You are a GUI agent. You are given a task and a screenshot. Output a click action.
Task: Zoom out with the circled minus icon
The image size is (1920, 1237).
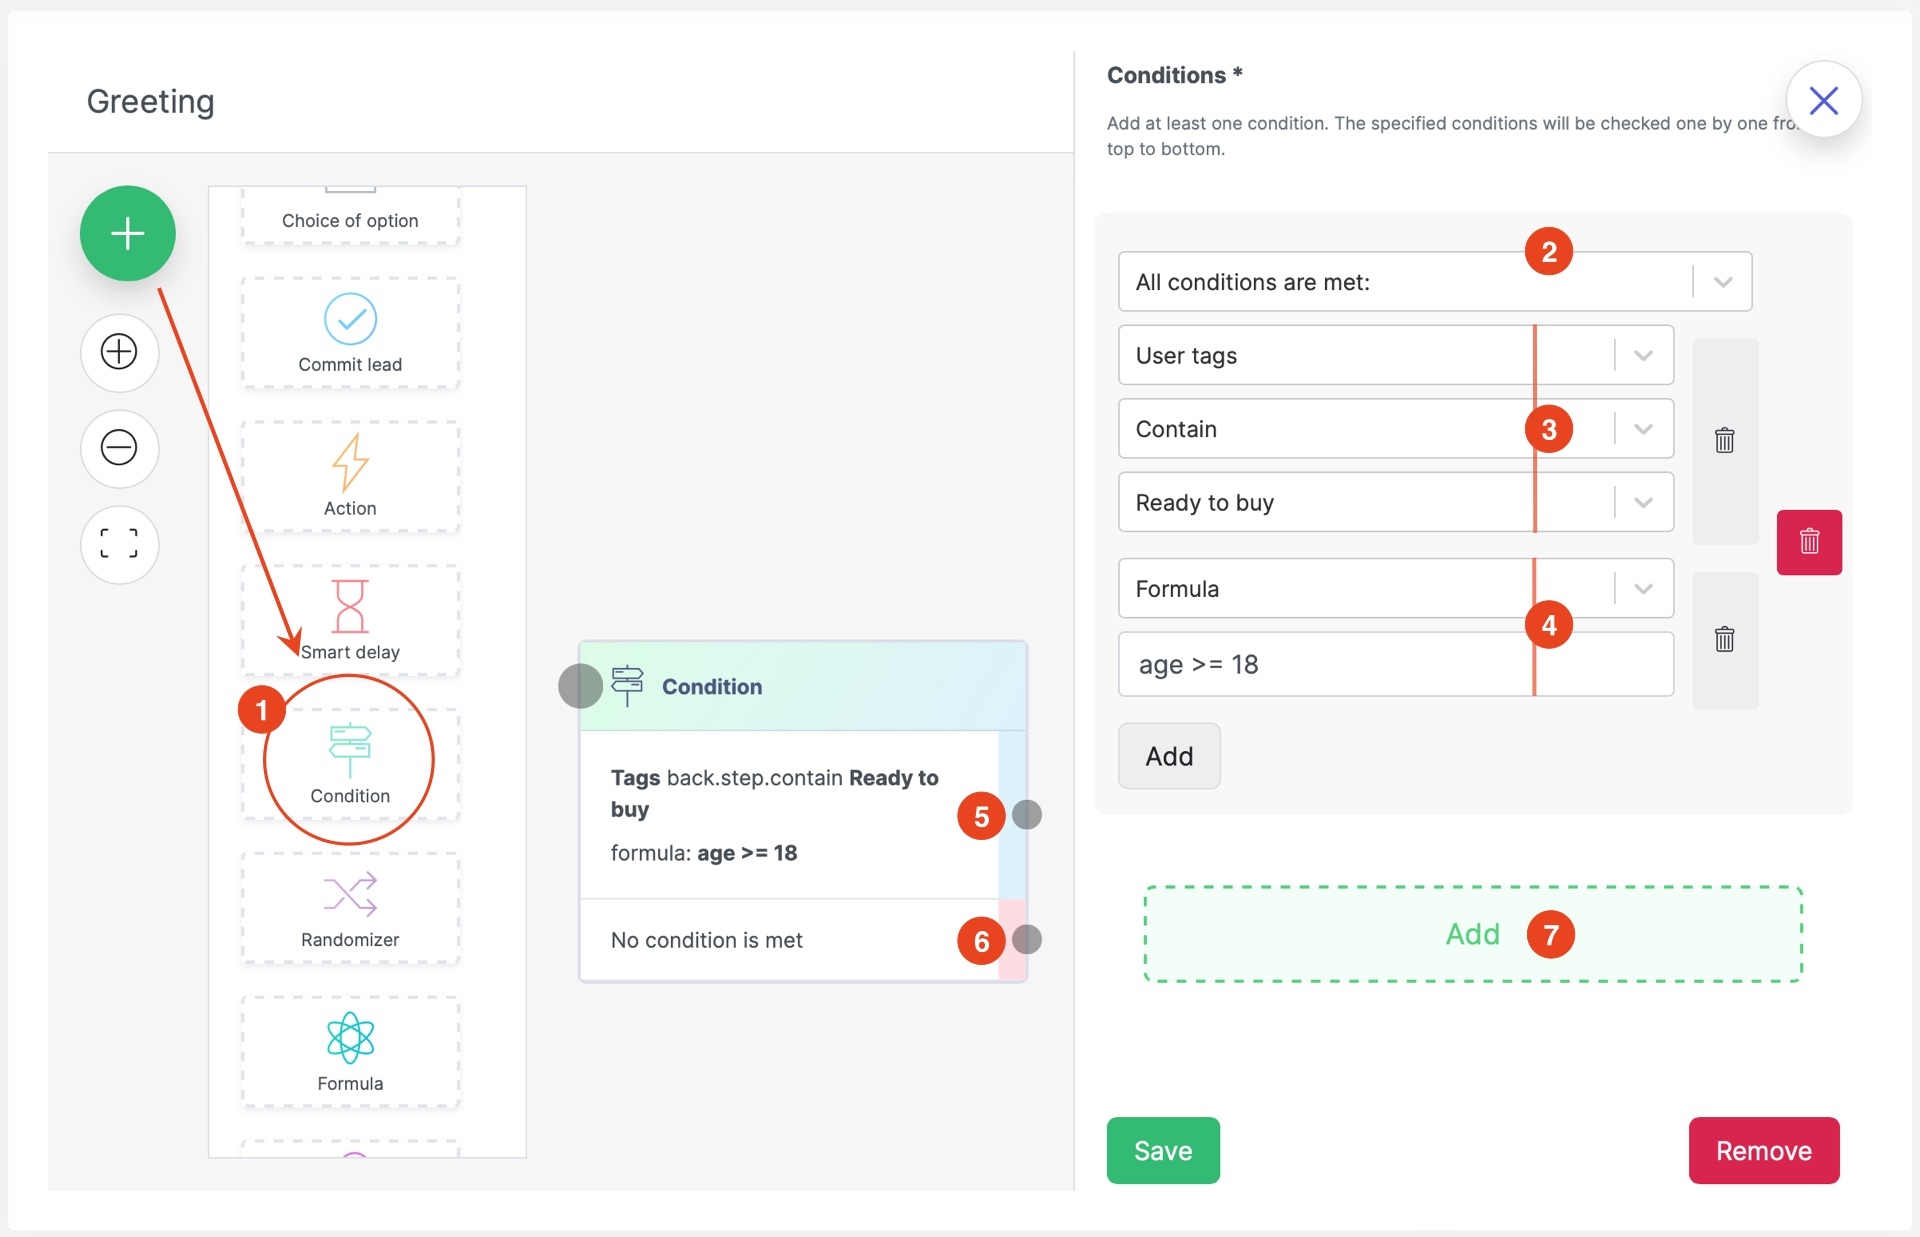pyautogui.click(x=119, y=447)
